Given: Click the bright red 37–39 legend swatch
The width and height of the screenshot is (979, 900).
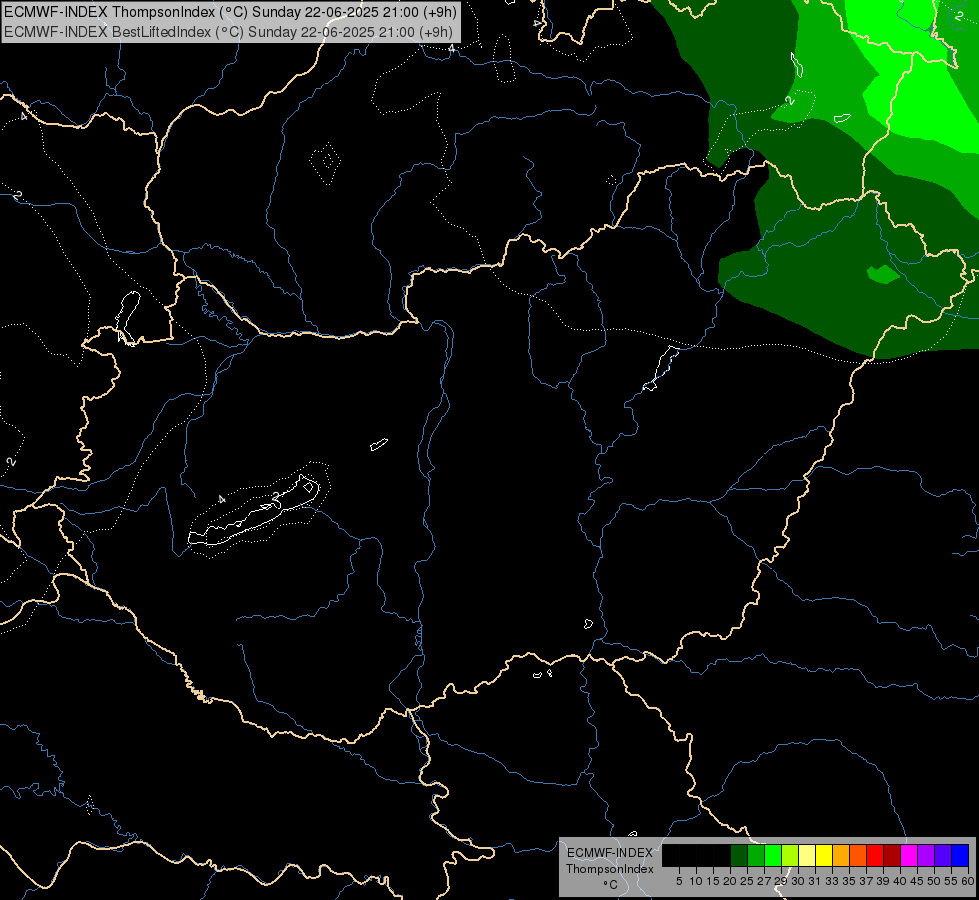Looking at the screenshot, I should (875, 855).
